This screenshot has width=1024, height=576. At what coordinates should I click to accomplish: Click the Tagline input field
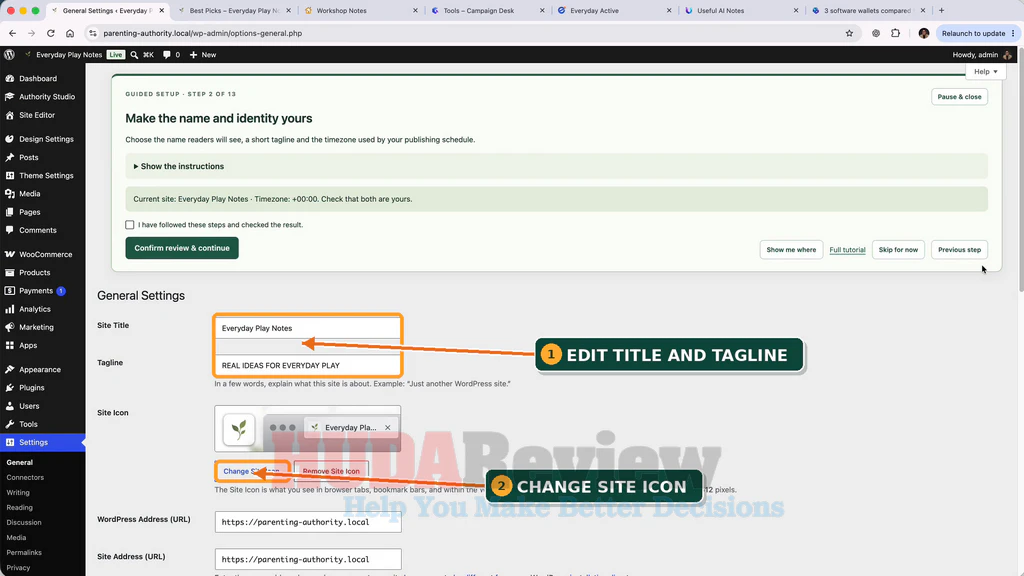coord(308,365)
